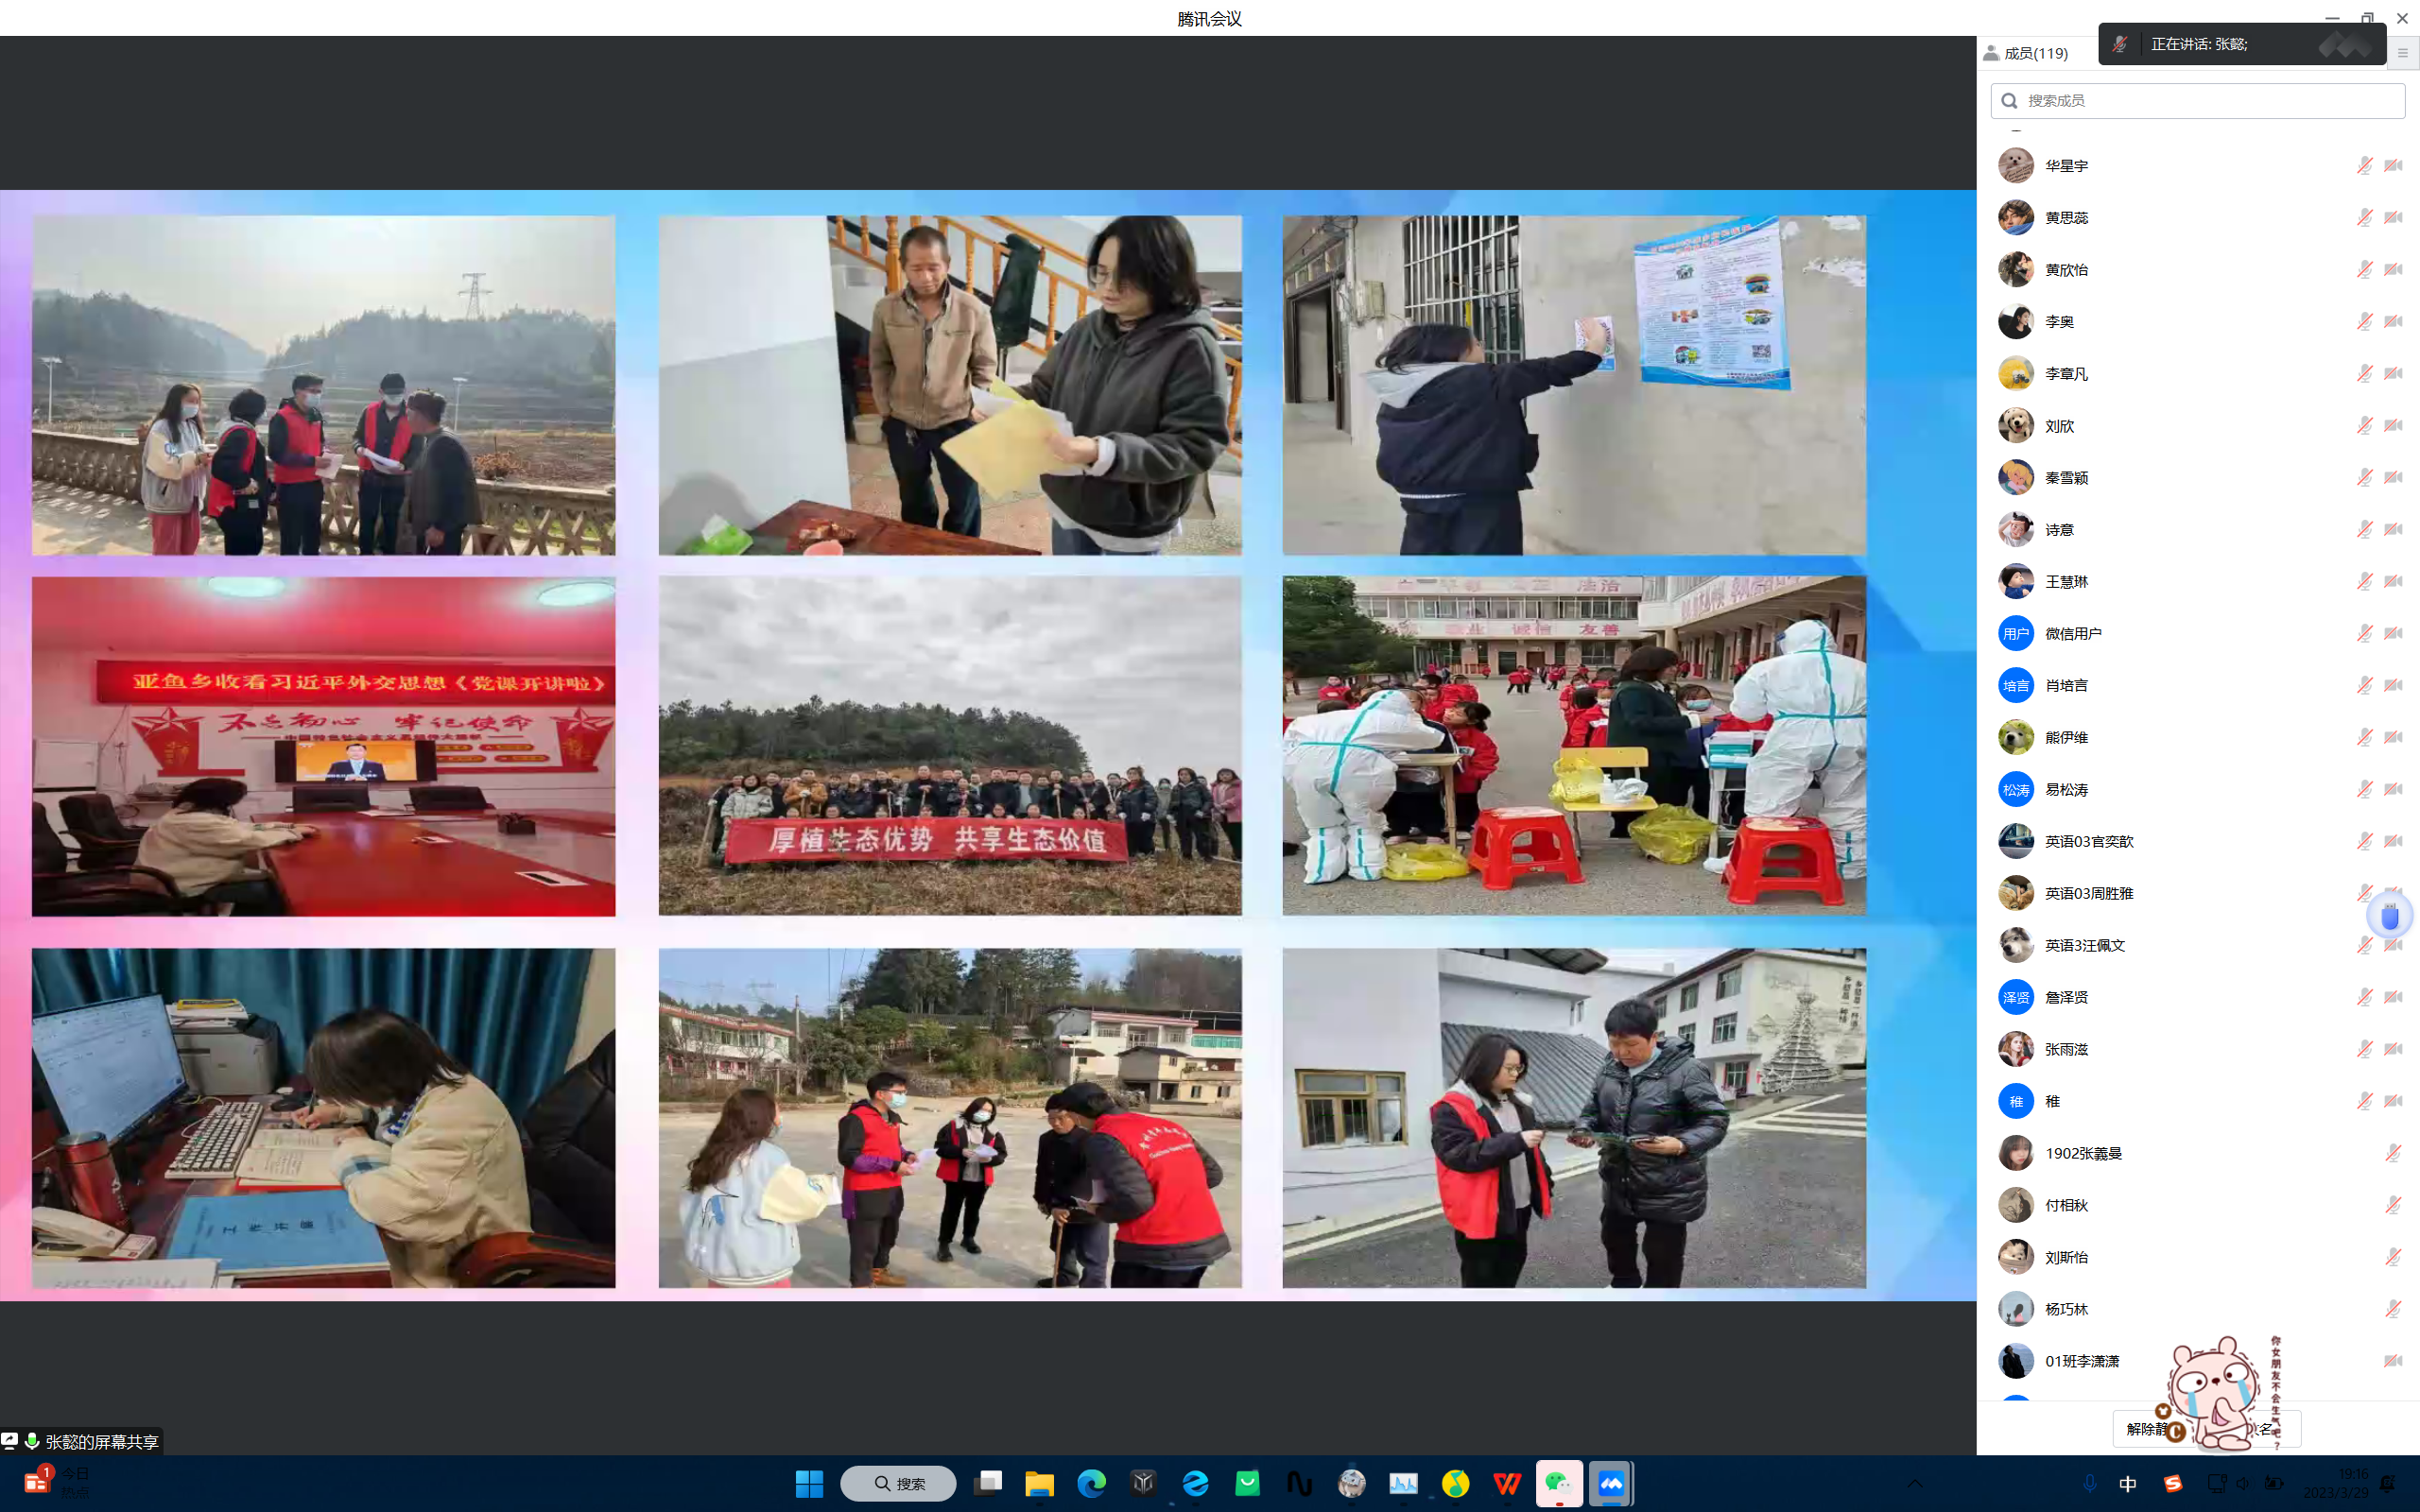This screenshot has height=1512, width=2420.
Task: Click the blue microphone tray icon
Action: coord(2089,1483)
